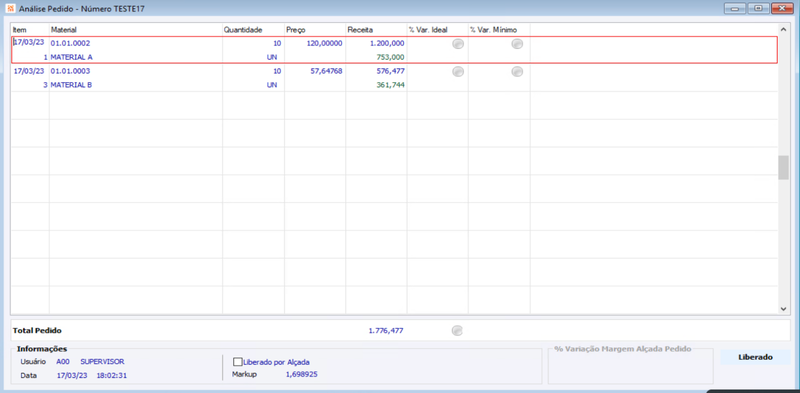Viewport: 800px width, 393px height.
Task: Click the % Var. Mínimo indicator for 01.01.0003
Action: click(x=517, y=72)
